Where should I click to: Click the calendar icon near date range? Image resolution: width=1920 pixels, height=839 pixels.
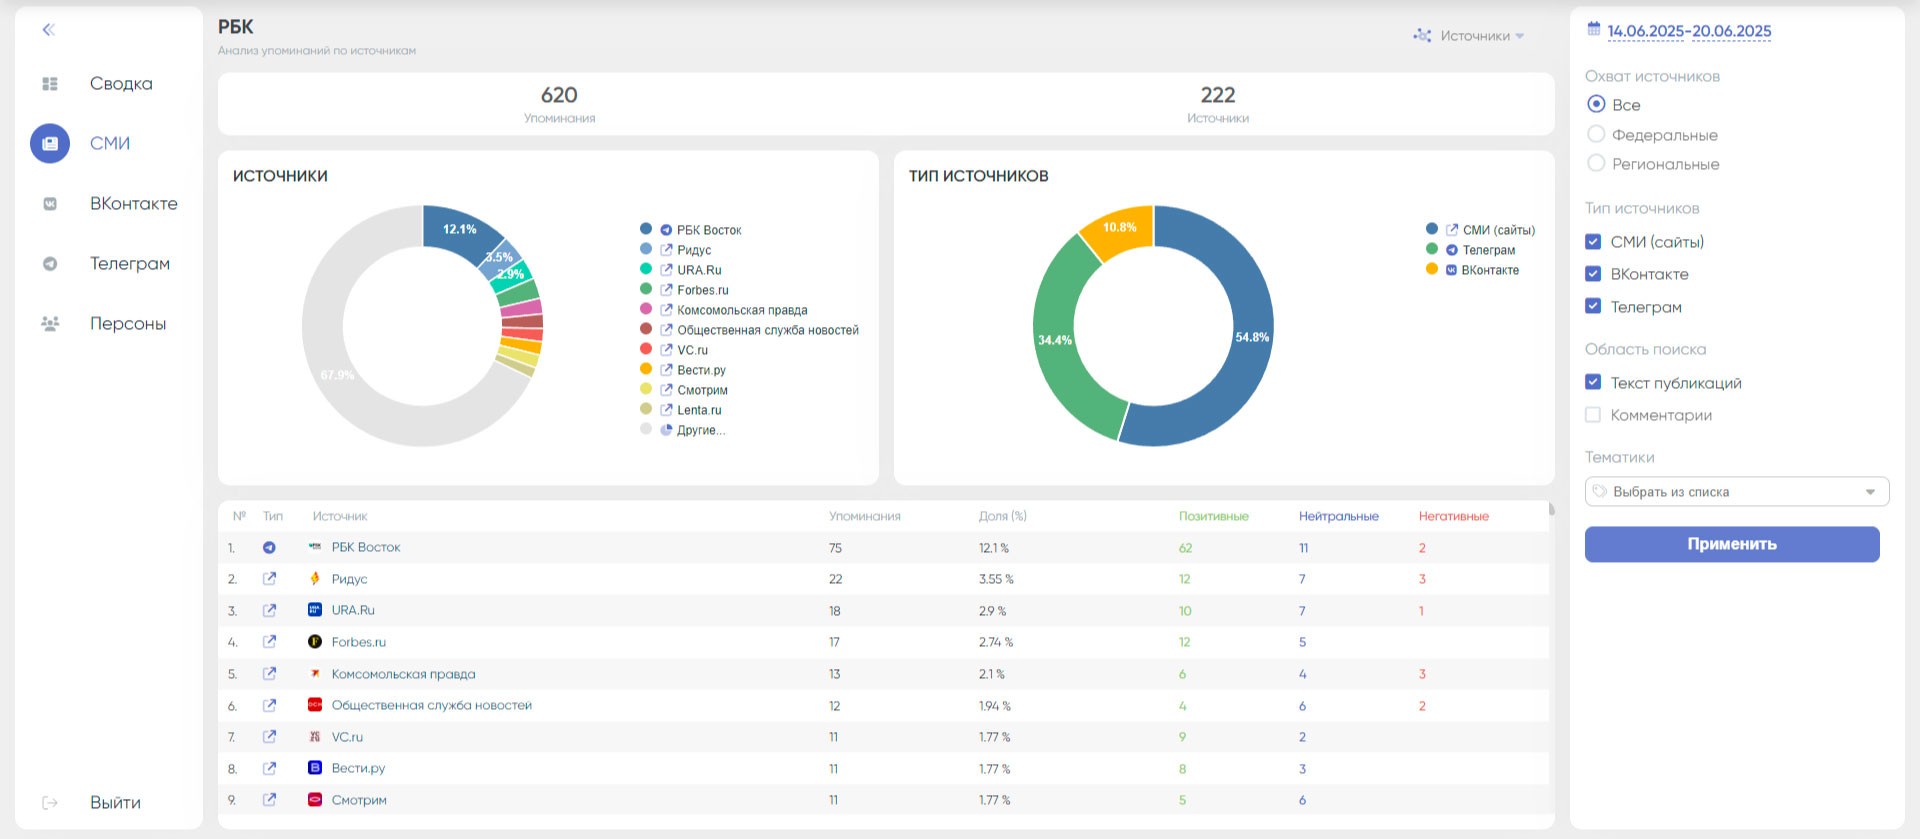(1594, 29)
